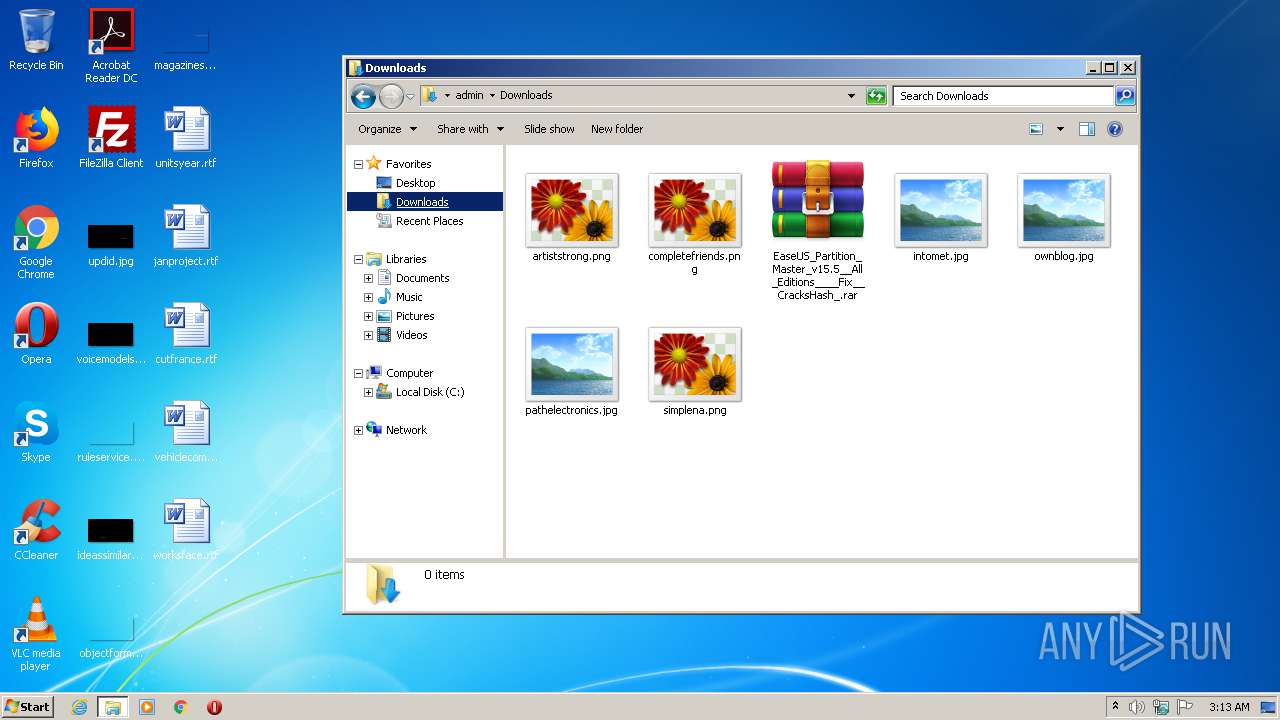1280x720 pixels.
Task: Click the Opera taskbar icon
Action: [x=214, y=707]
